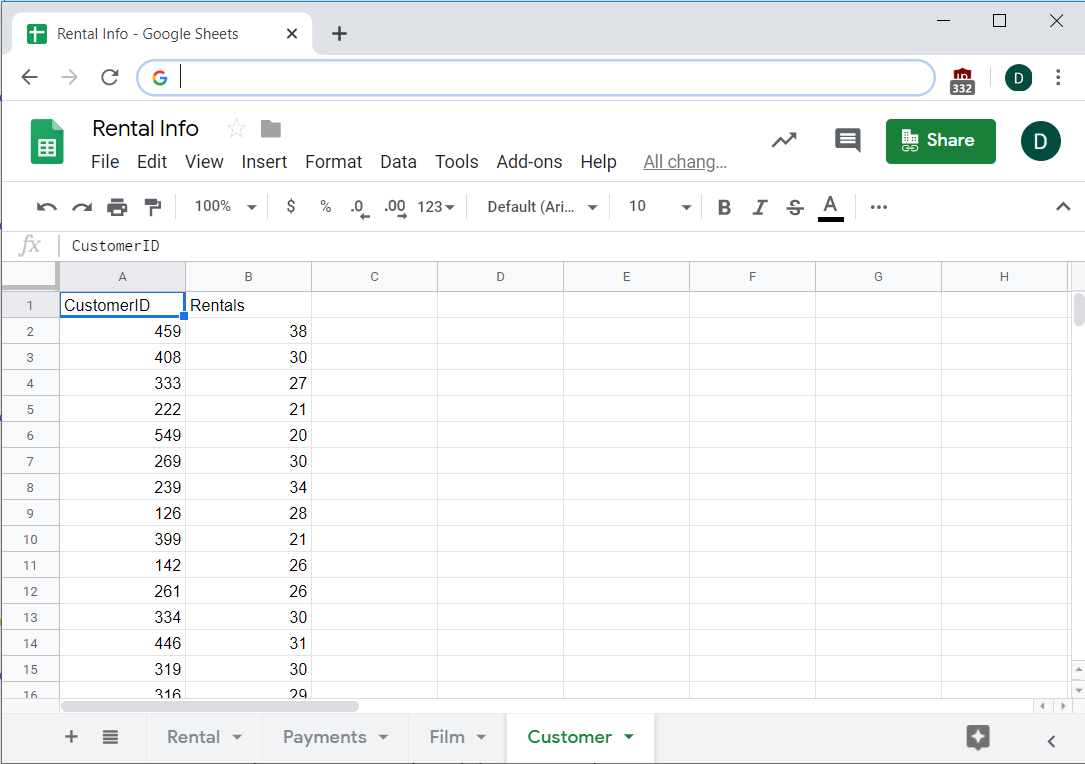Viewport: 1085px width, 764px height.
Task: Click the All changes saved link
Action: coord(684,162)
